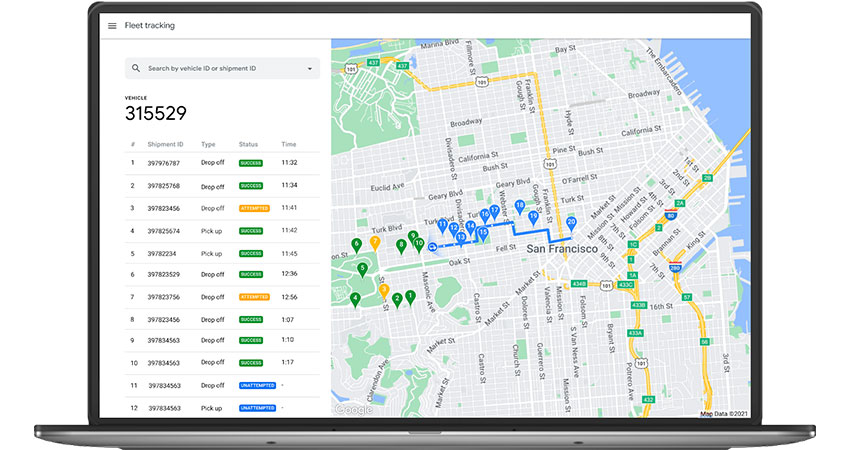The height and width of the screenshot is (450, 850).
Task: Select blue map pin 15
Action: (482, 234)
